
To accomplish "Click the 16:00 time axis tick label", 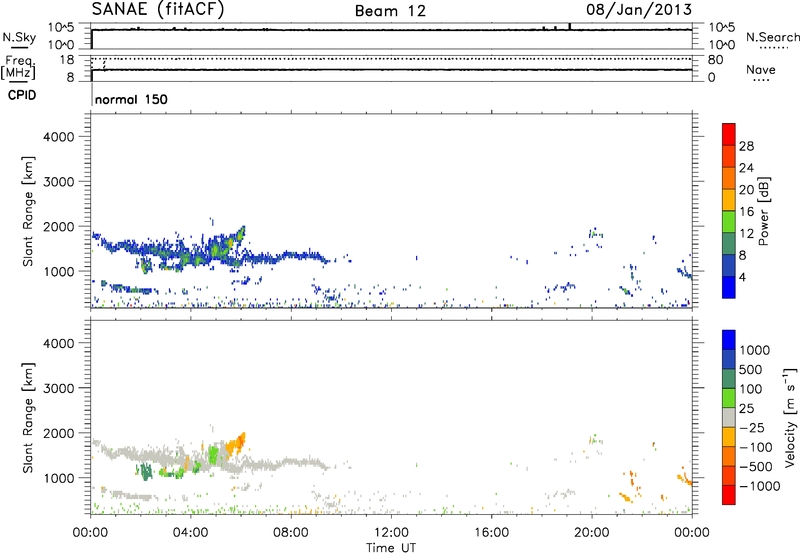I will point(491,533).
